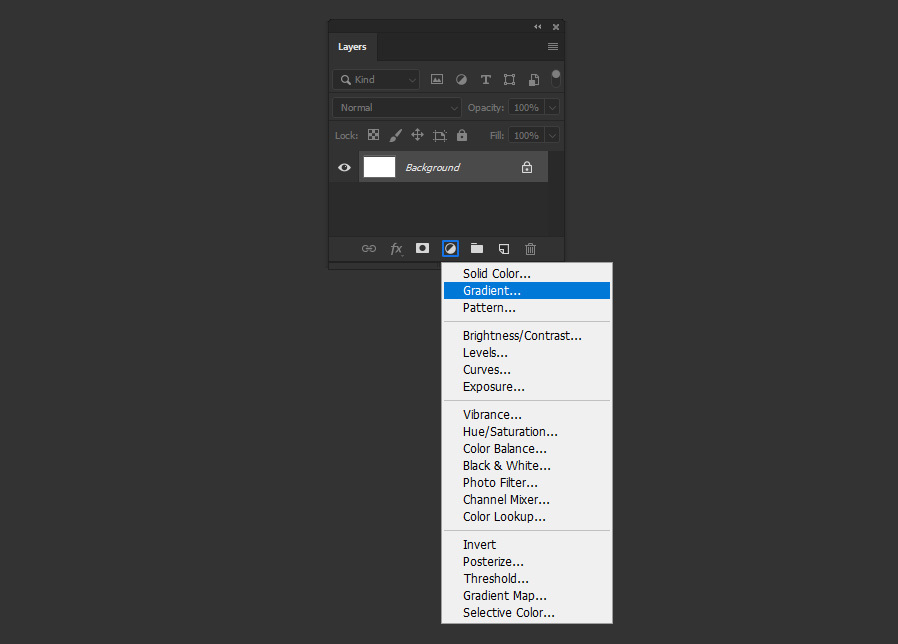This screenshot has height=644, width=898.
Task: Click the Link layers icon
Action: pyautogui.click(x=369, y=249)
